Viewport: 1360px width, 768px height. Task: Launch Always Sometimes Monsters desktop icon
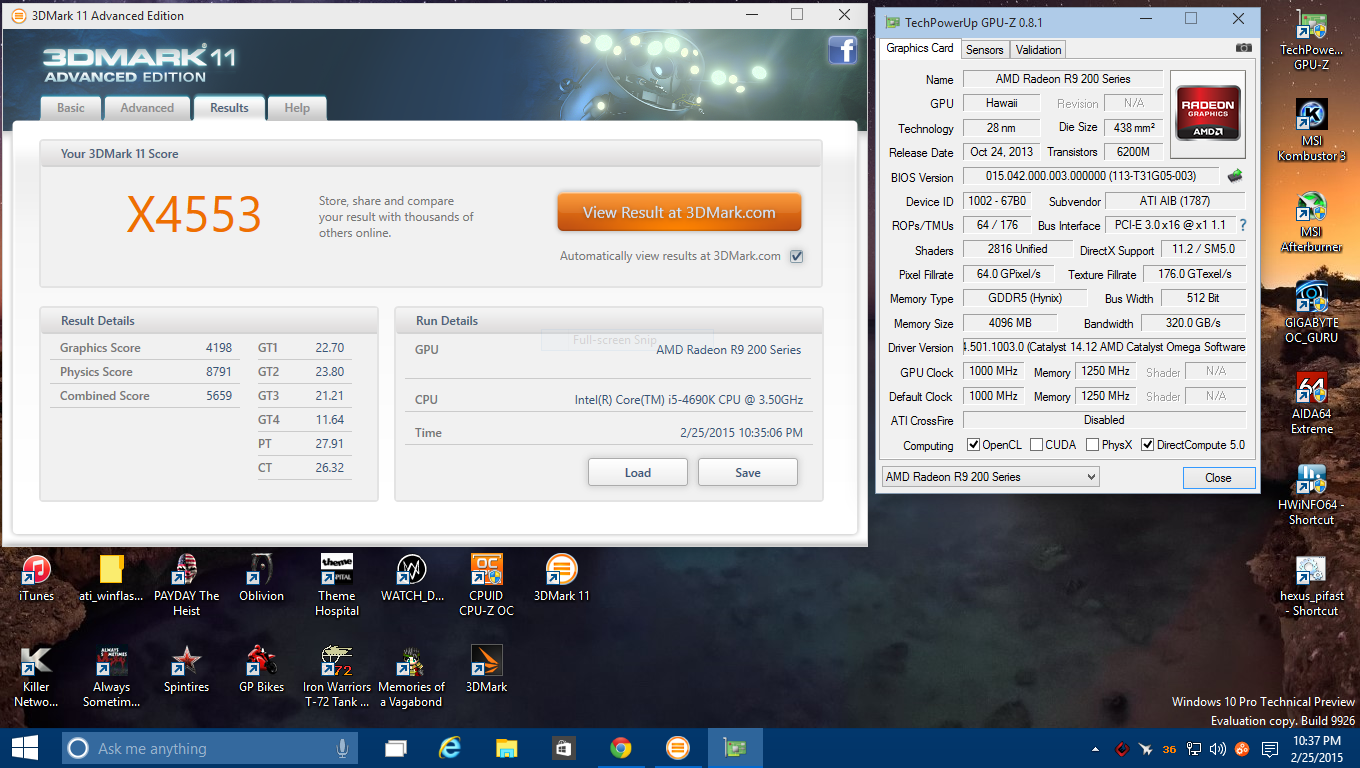111,676
